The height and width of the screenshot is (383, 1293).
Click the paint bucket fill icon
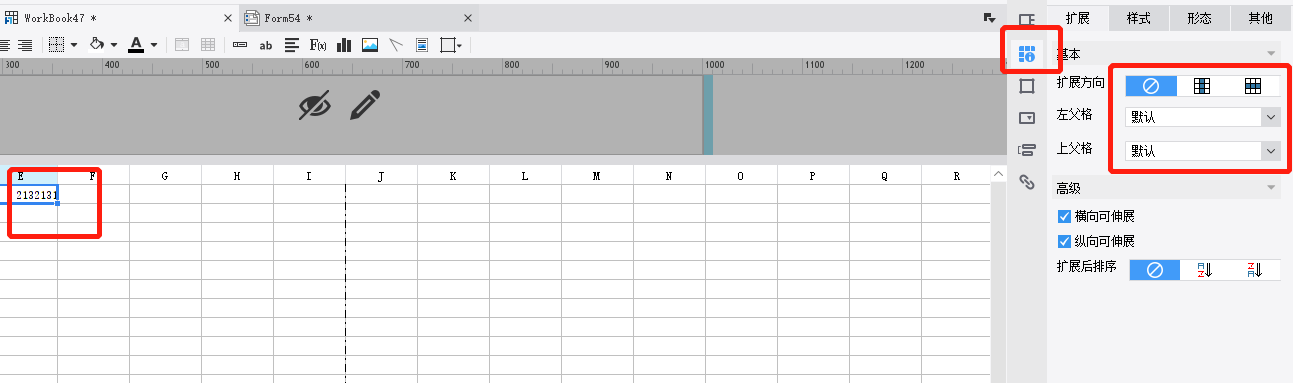(97, 45)
